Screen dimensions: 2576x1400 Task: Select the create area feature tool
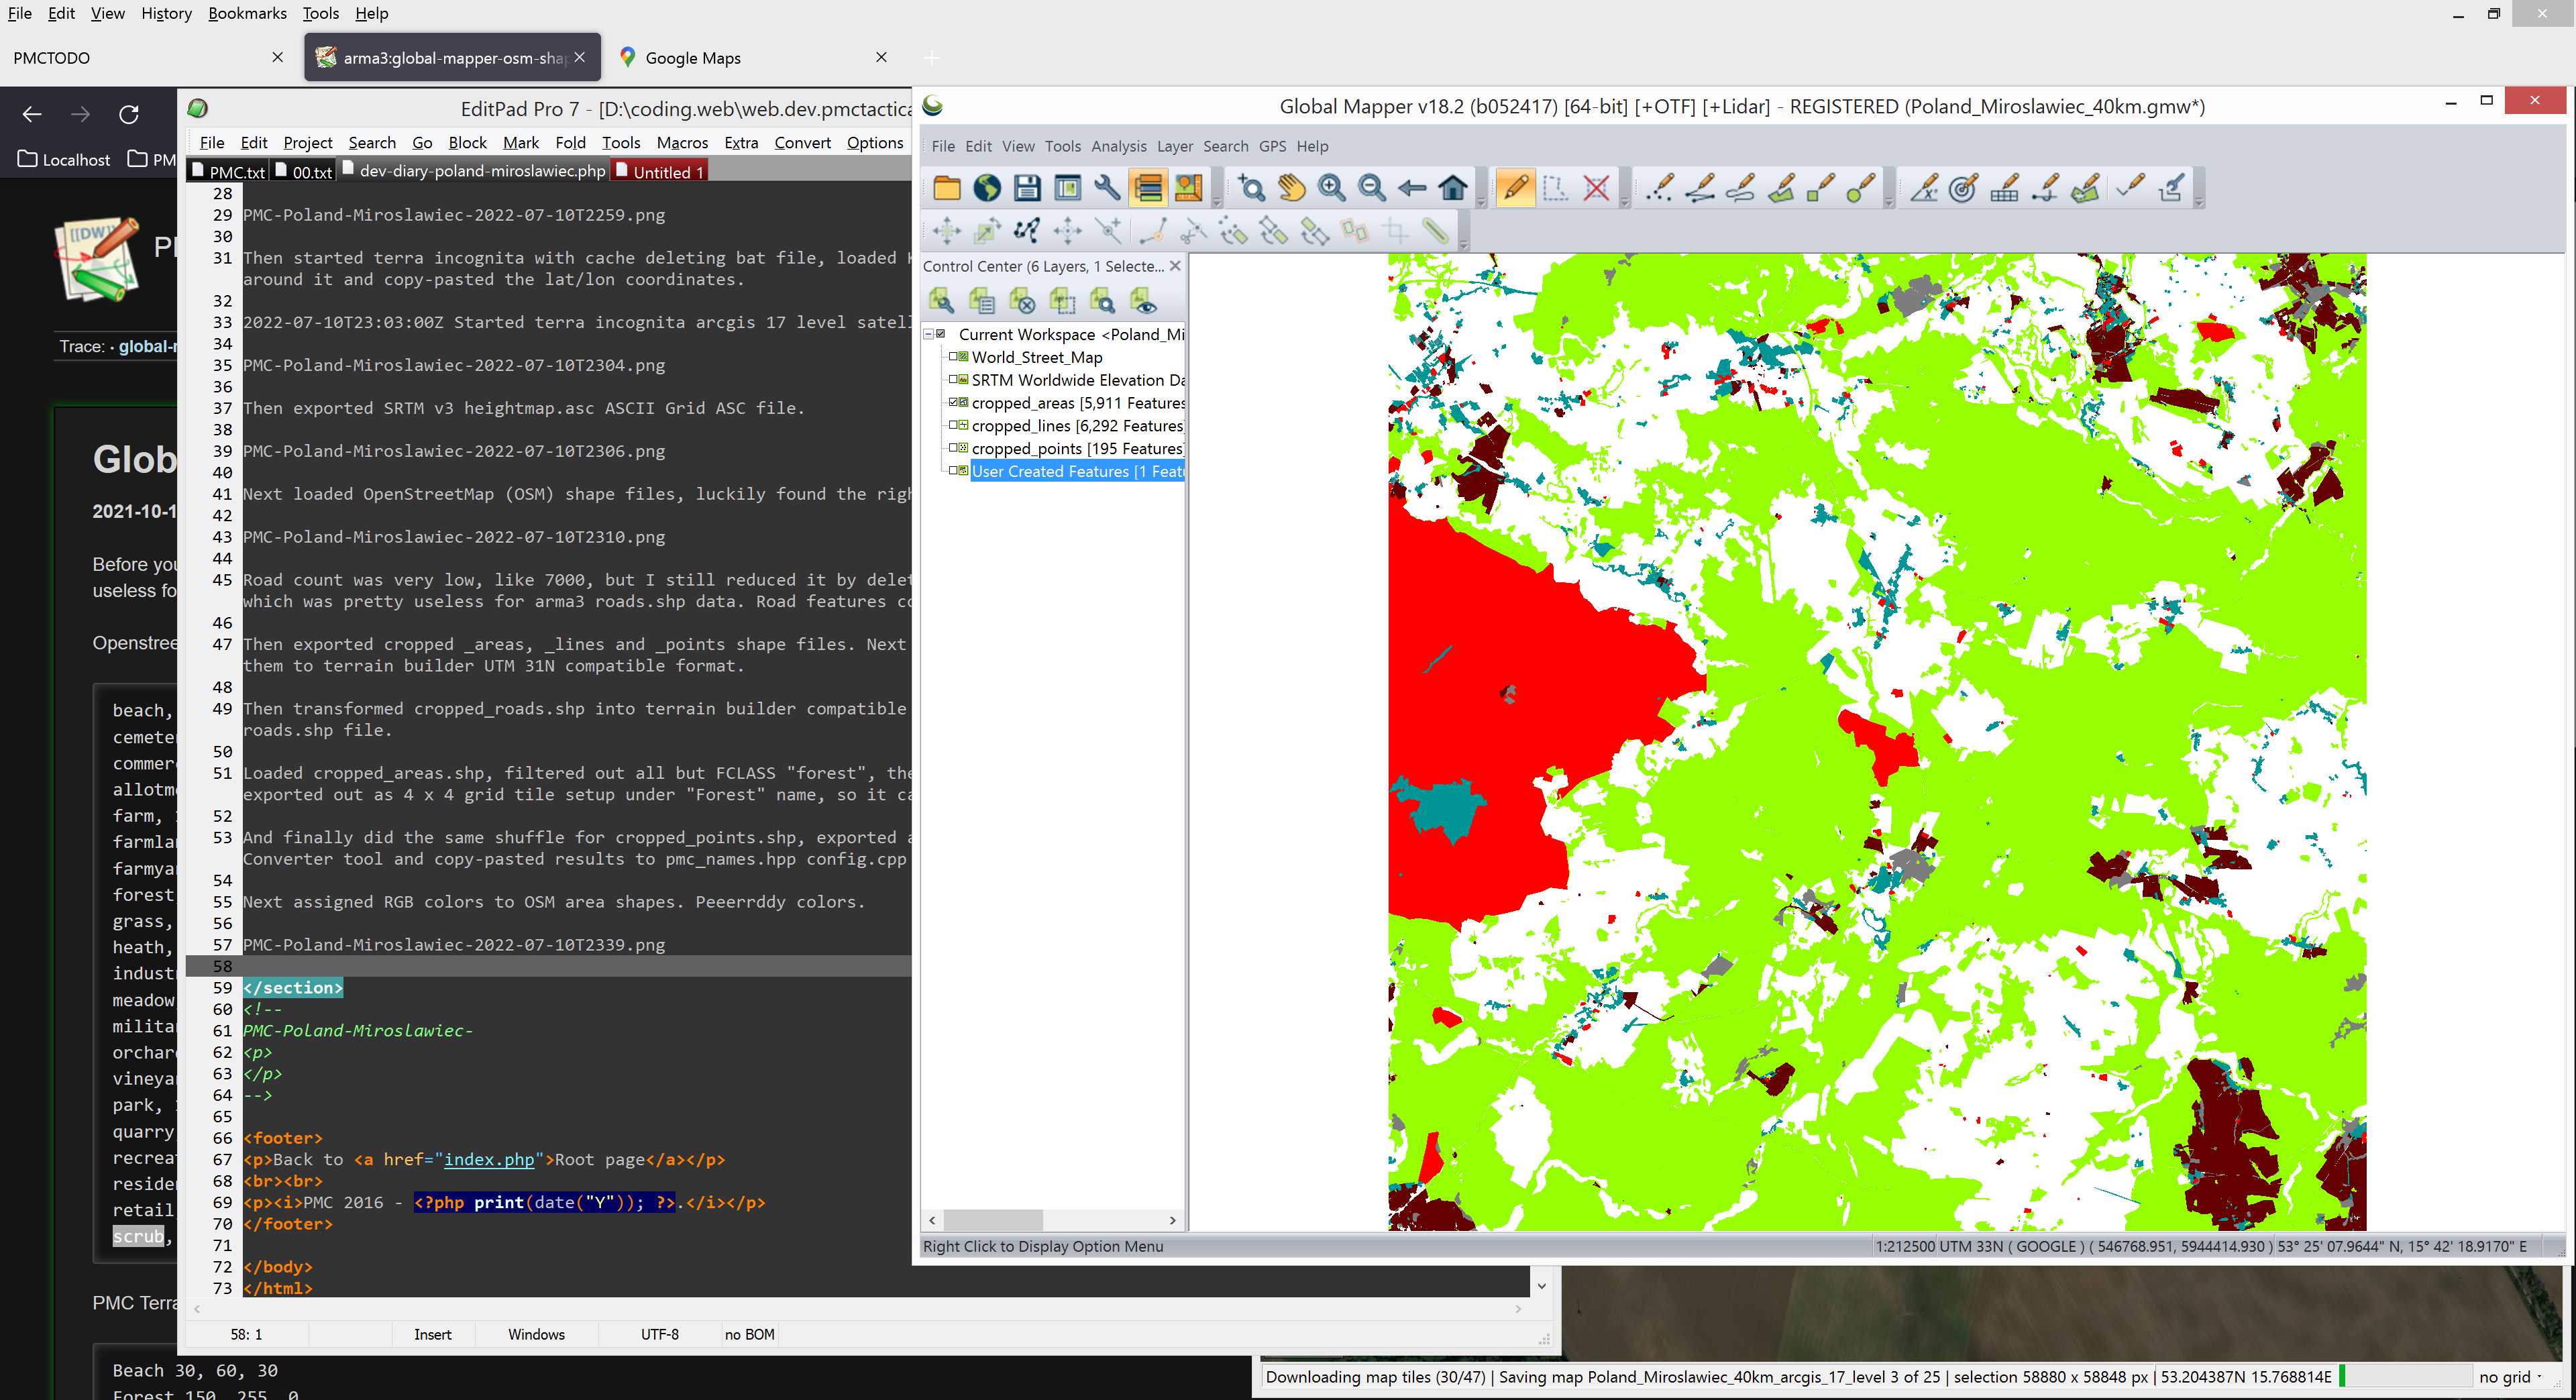1781,187
